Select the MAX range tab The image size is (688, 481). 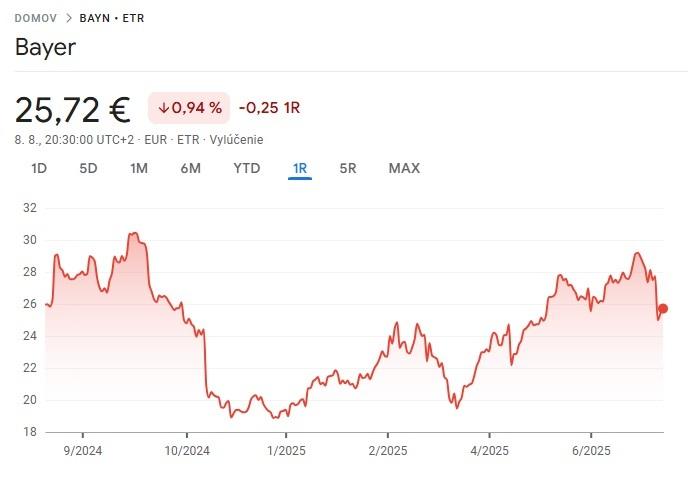[404, 168]
